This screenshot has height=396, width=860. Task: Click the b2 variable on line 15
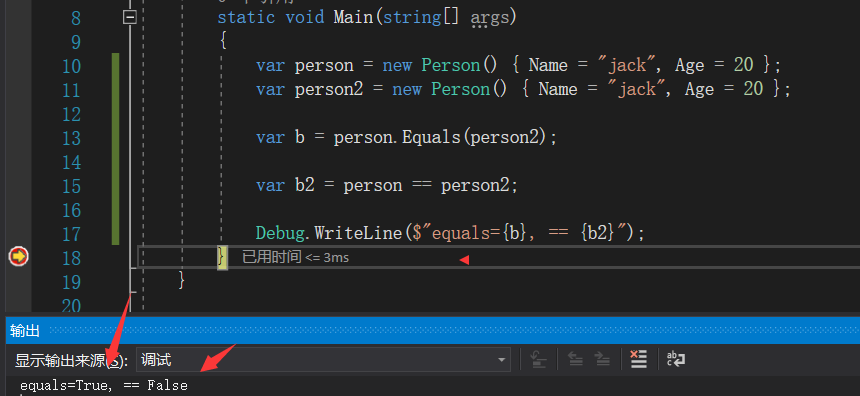click(x=304, y=185)
